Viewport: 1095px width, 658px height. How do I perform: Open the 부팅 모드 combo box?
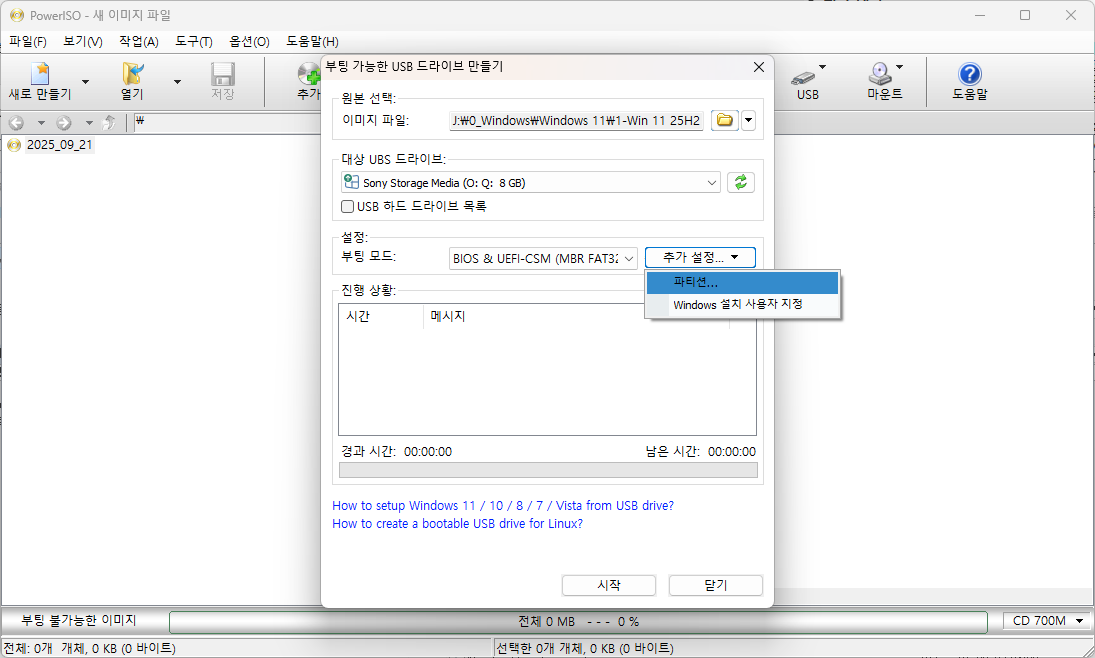tap(543, 258)
